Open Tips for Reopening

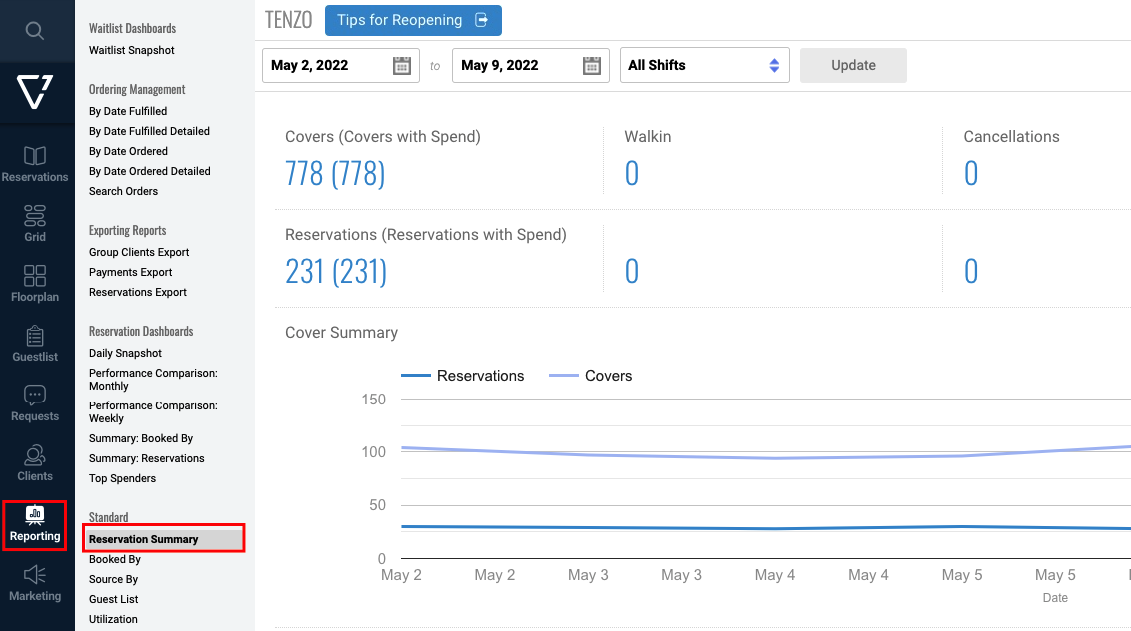point(412,20)
